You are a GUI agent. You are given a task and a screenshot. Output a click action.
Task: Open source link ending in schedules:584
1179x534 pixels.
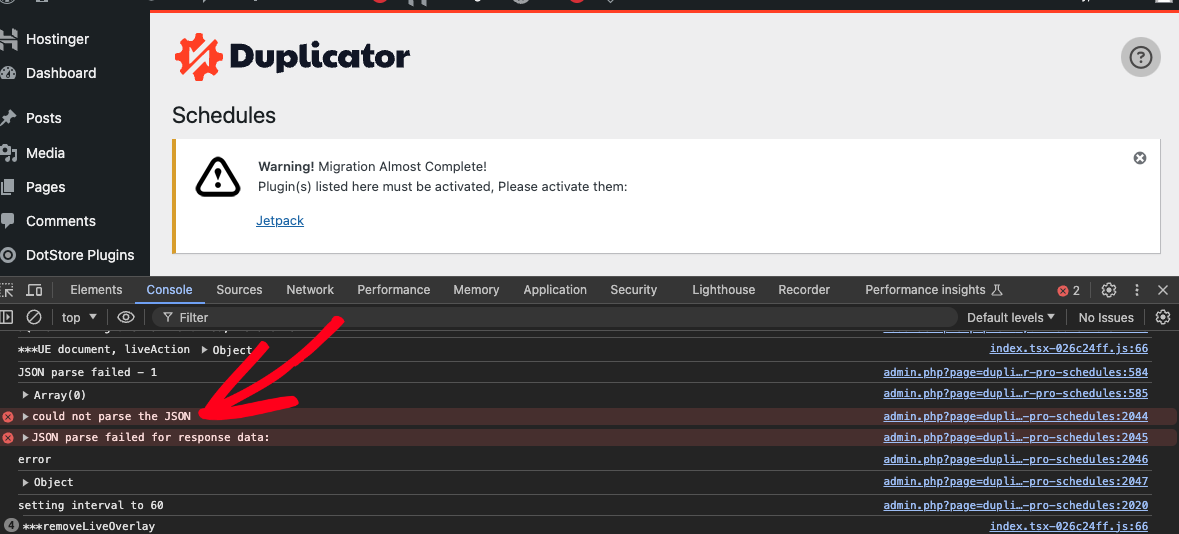pos(1015,372)
